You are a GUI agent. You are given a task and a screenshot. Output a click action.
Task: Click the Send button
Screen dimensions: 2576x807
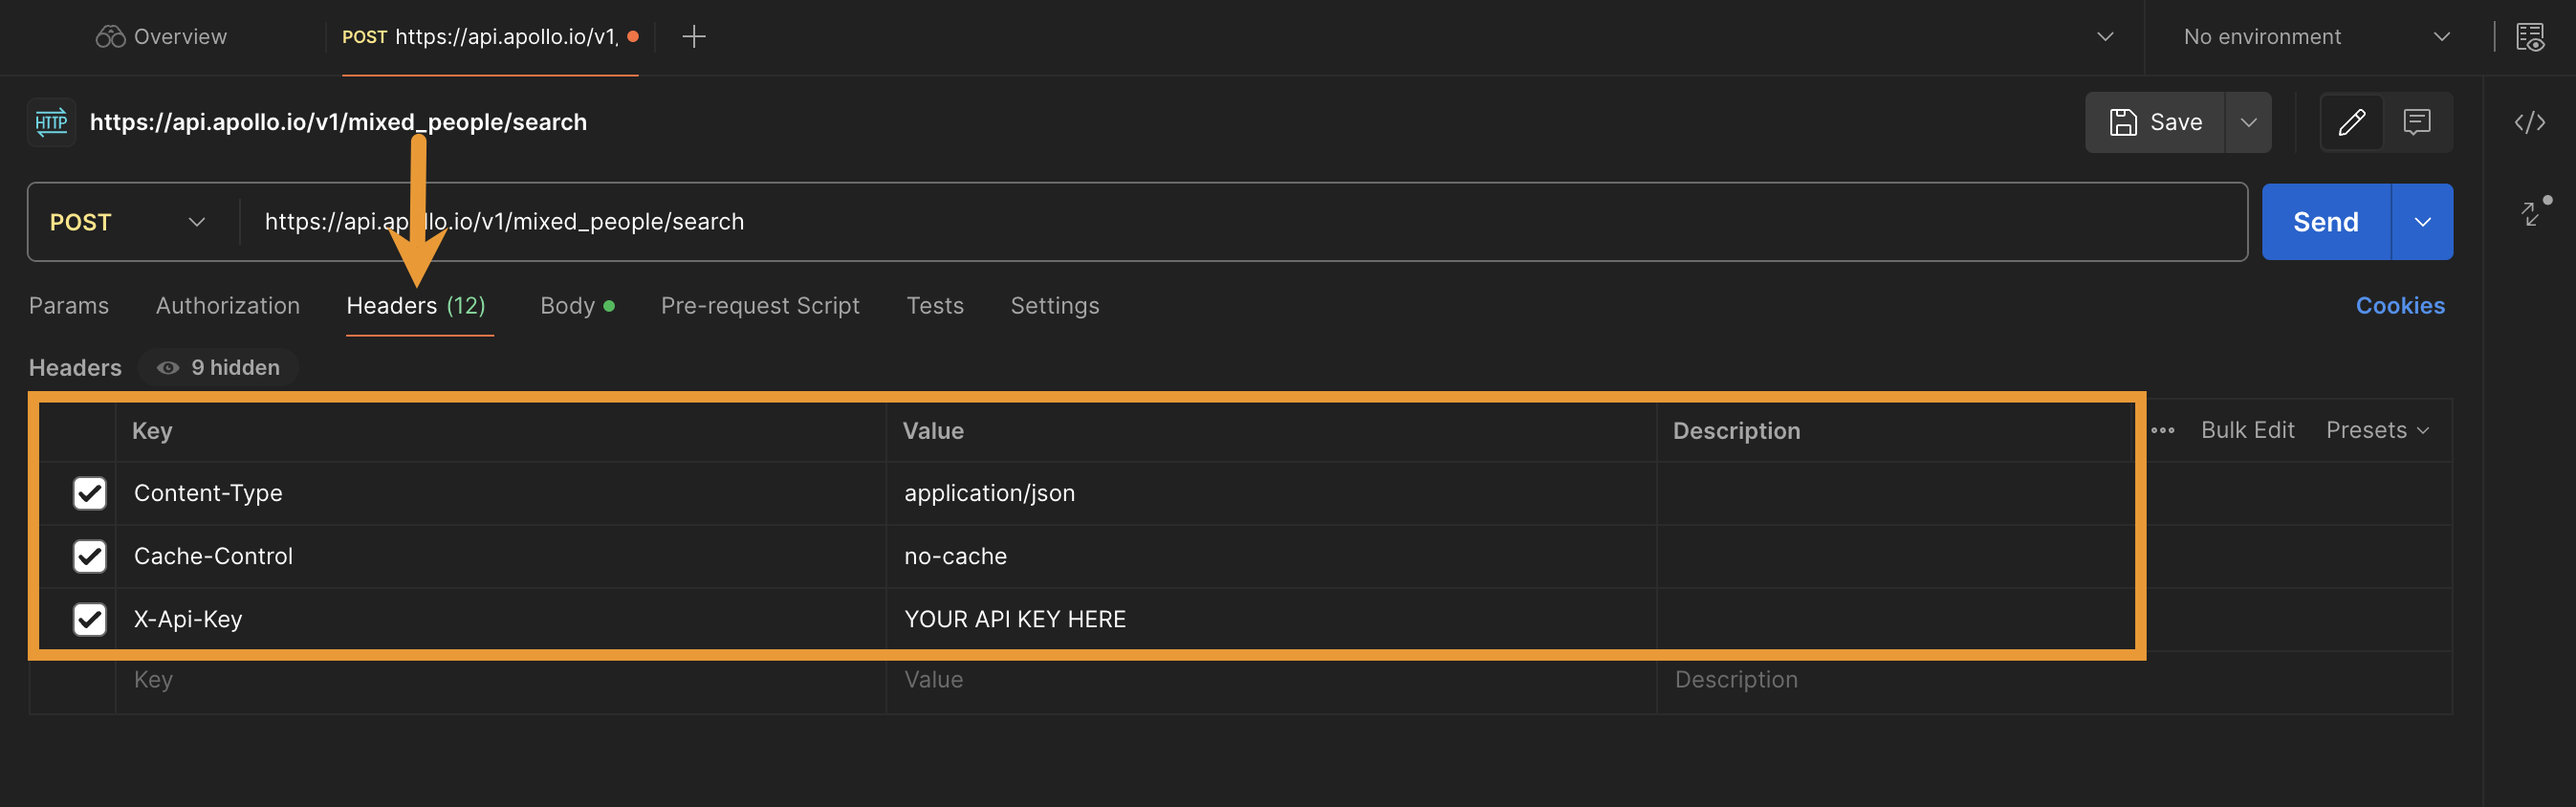2325,221
